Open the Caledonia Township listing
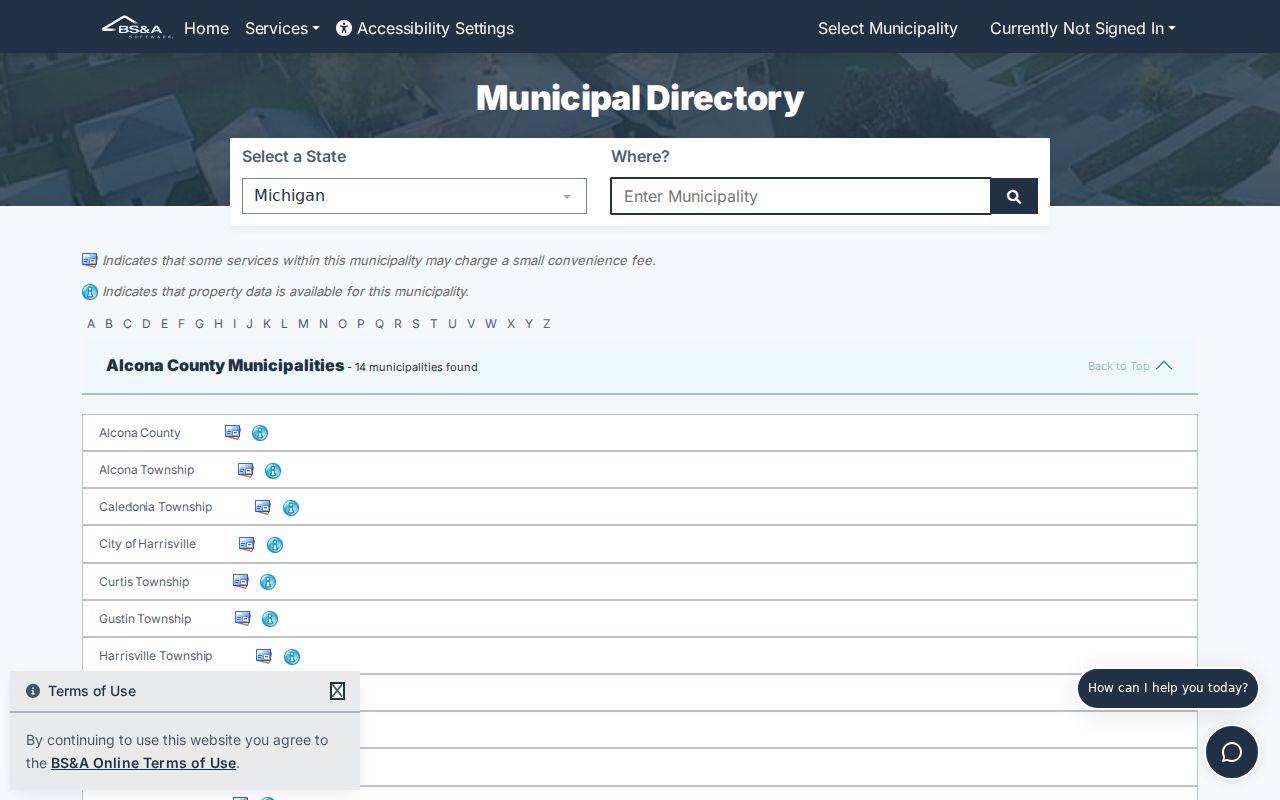 (156, 507)
